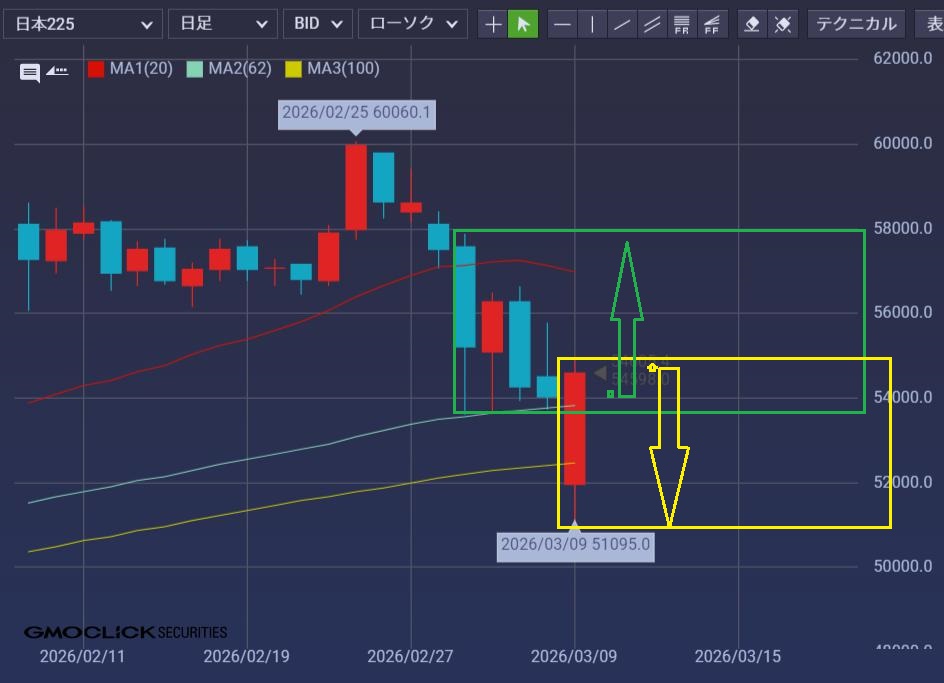Expand the ローソク chart type dropdown
The width and height of the screenshot is (944, 683).
(x=412, y=24)
